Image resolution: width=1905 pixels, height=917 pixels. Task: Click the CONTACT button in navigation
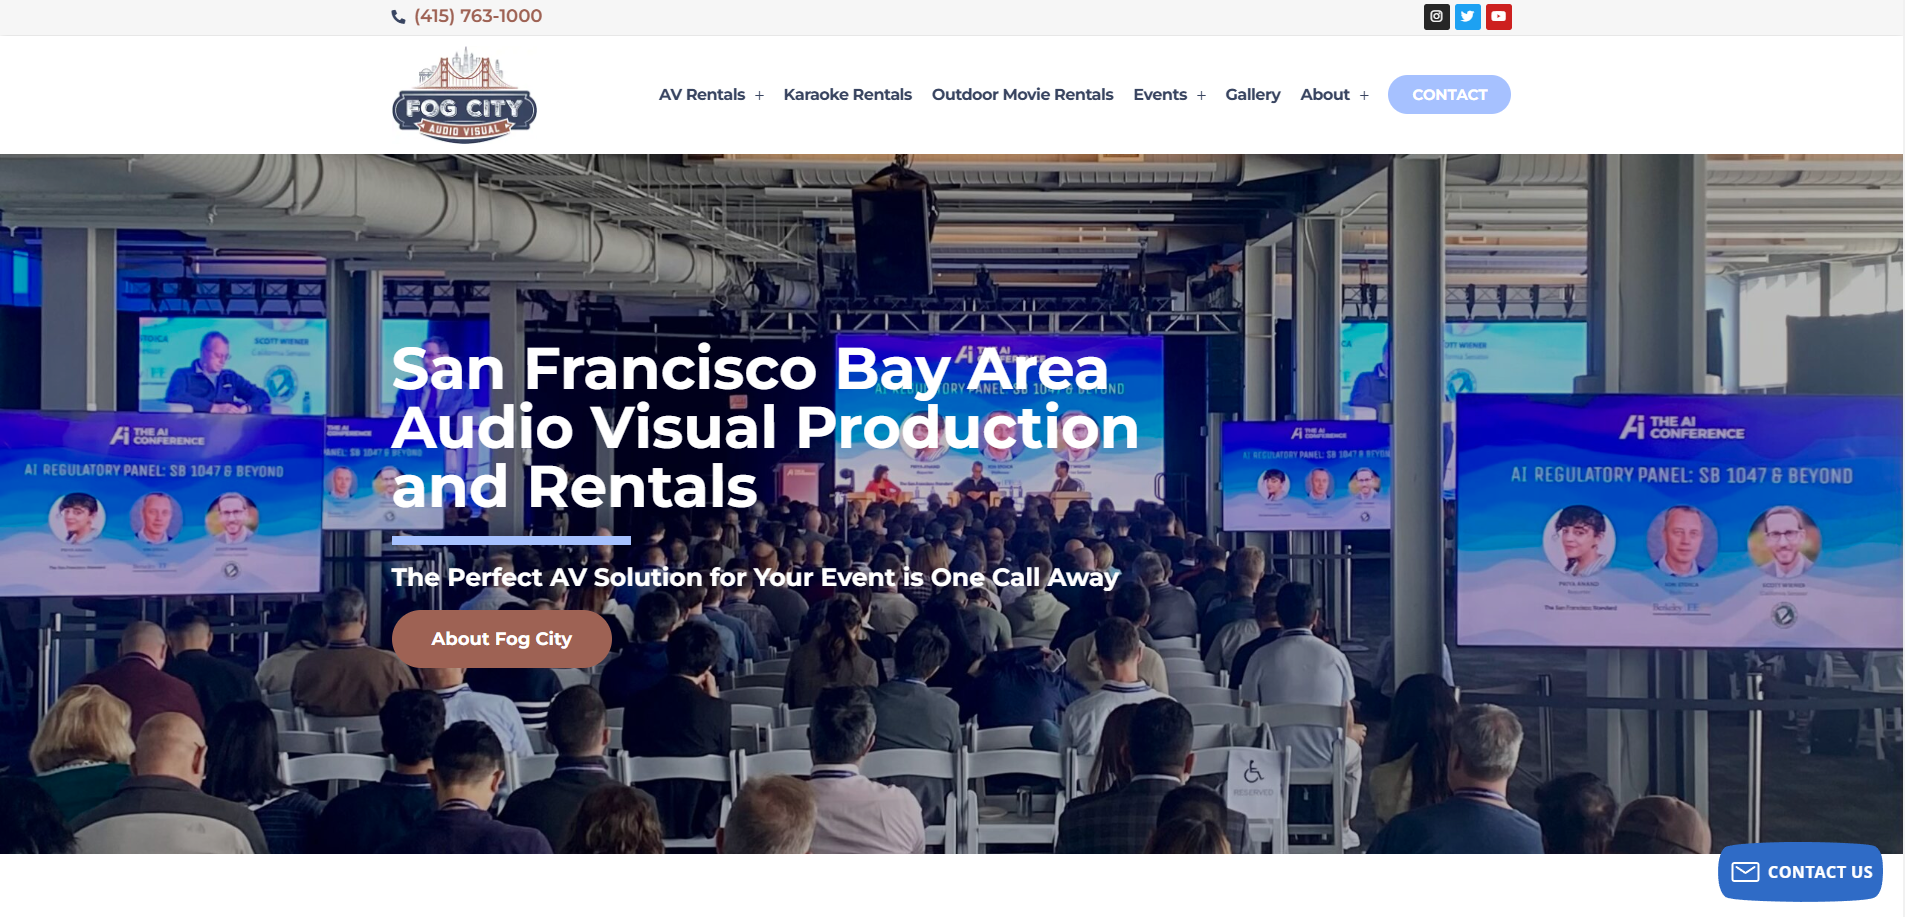(1449, 94)
